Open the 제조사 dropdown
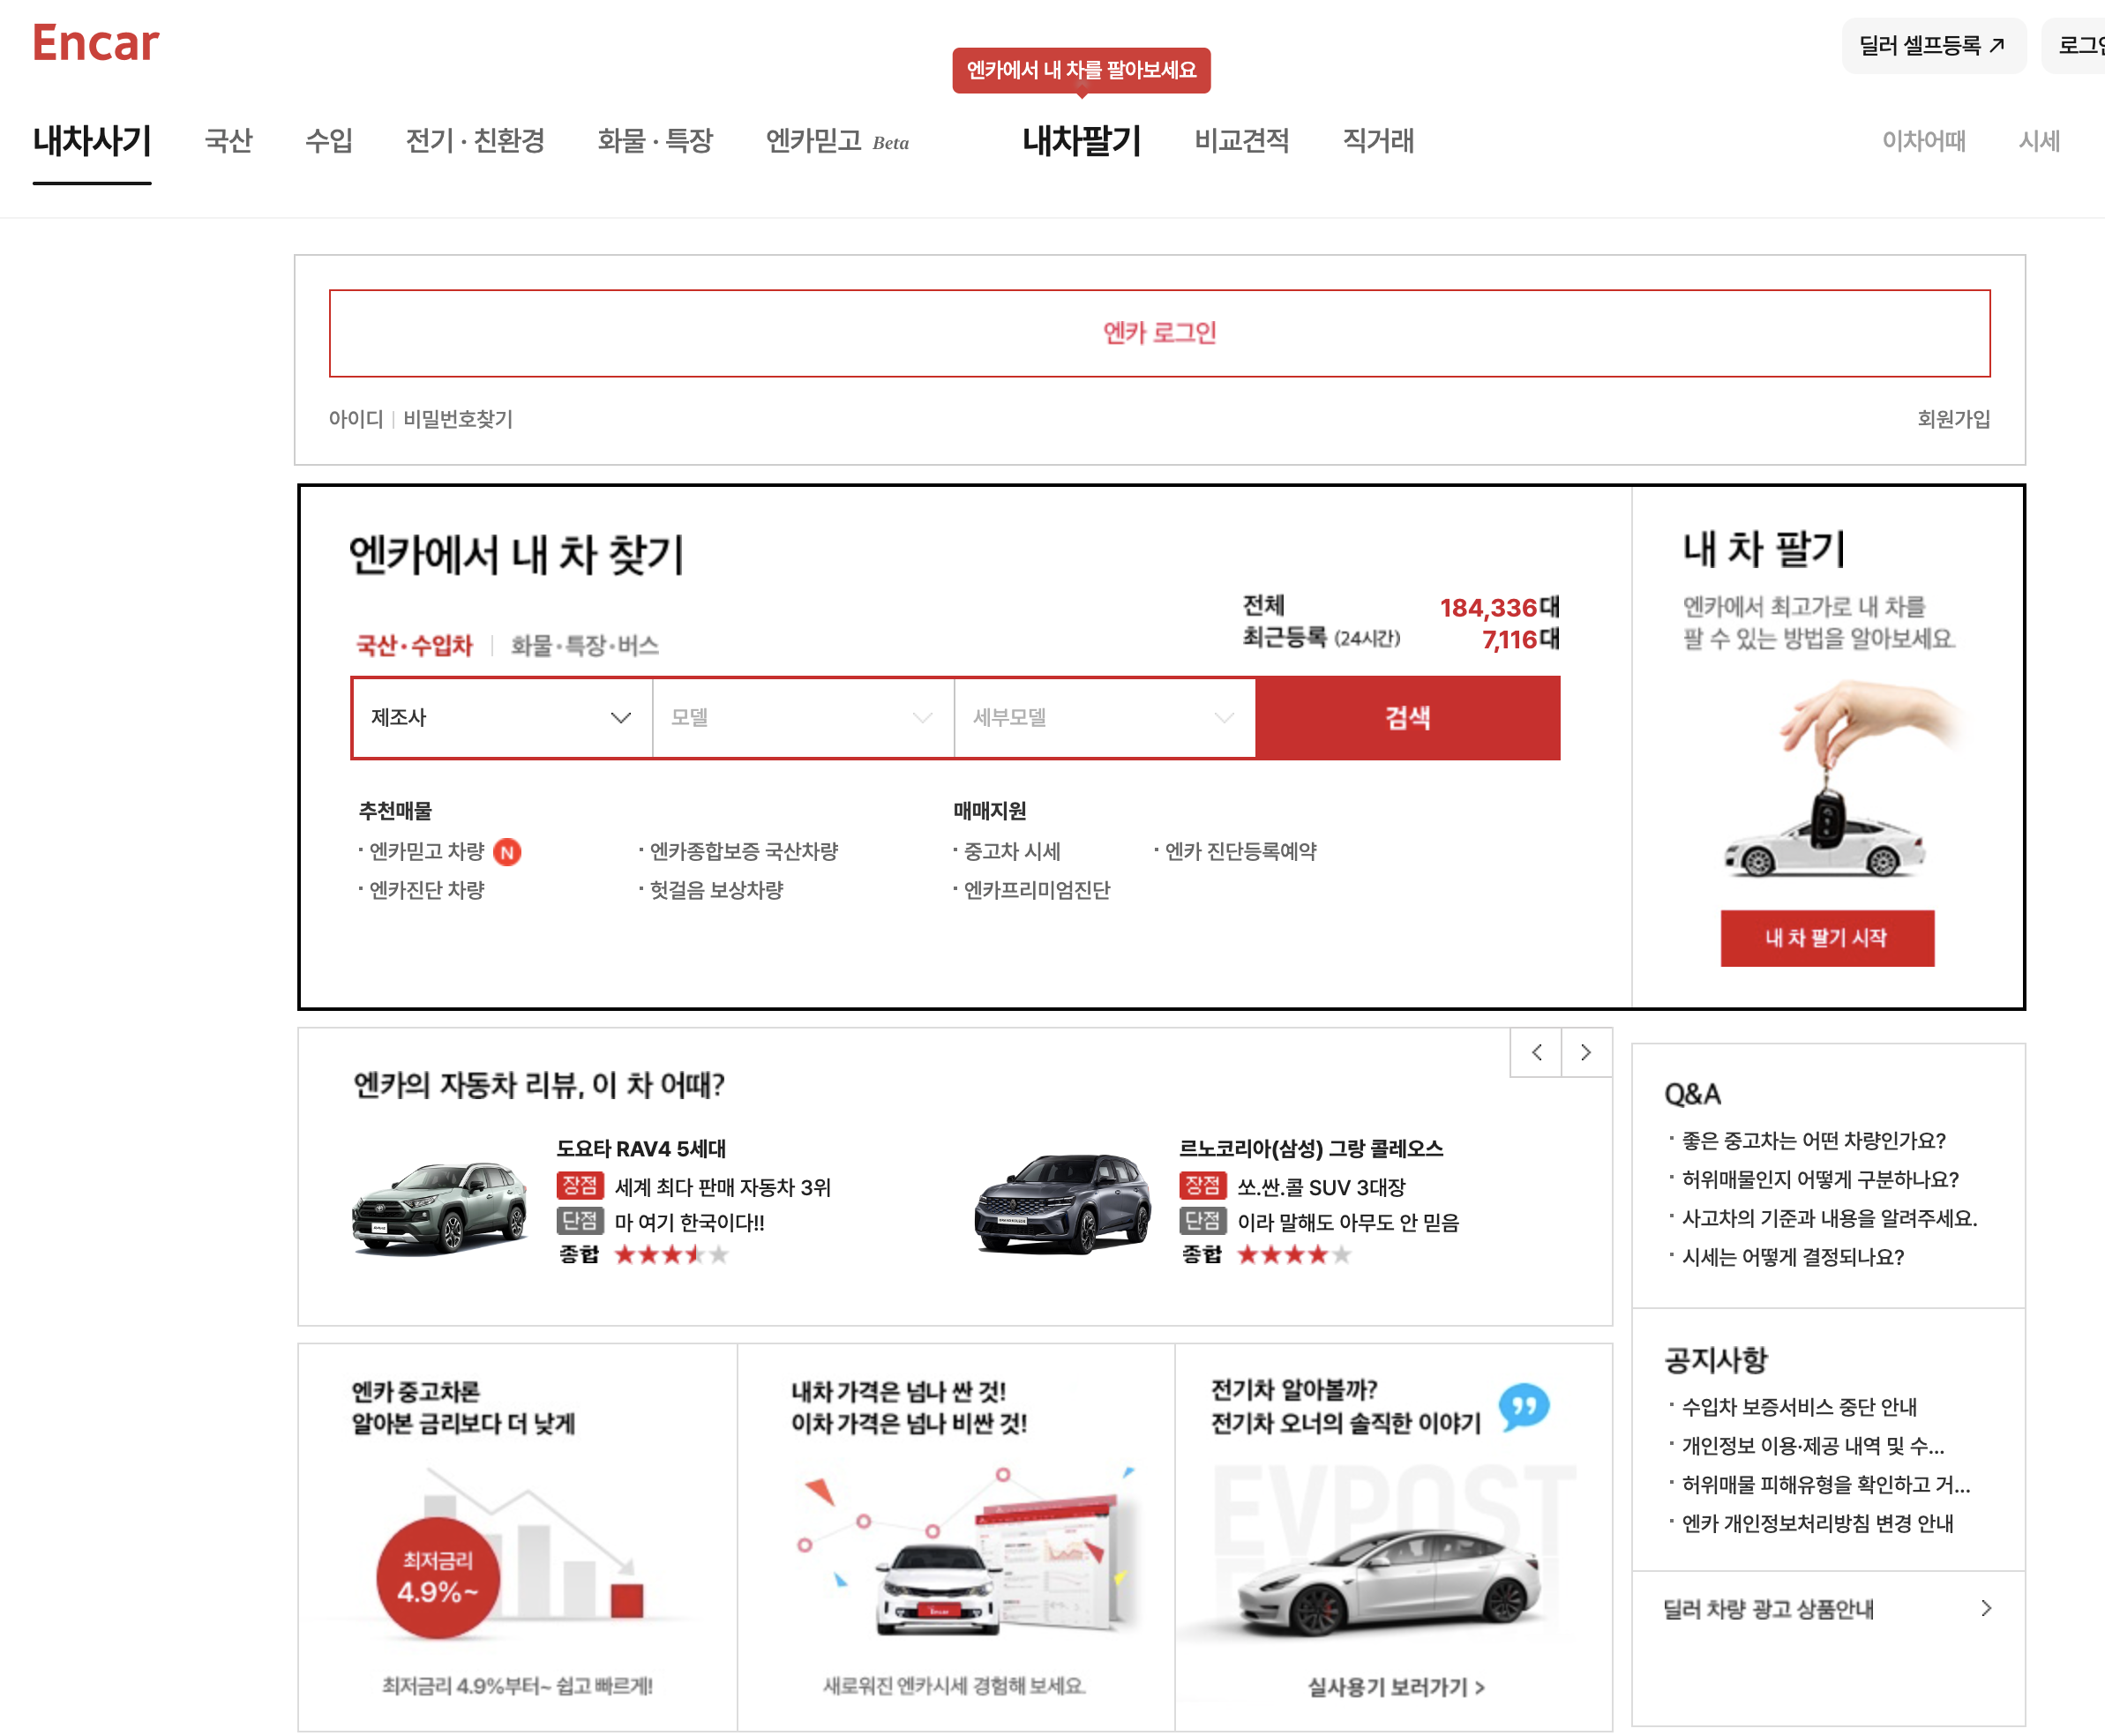Image resolution: width=2105 pixels, height=1736 pixels. (x=501, y=718)
